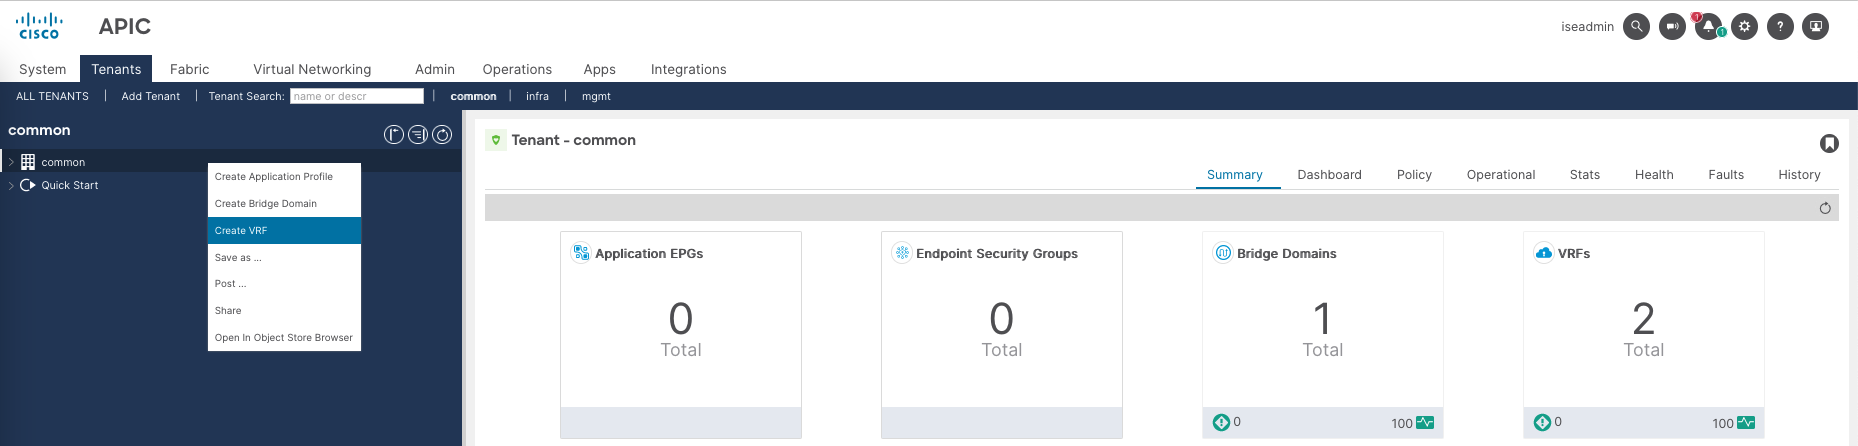Open the Faults tab
Image resolution: width=1858 pixels, height=446 pixels.
click(x=1725, y=175)
